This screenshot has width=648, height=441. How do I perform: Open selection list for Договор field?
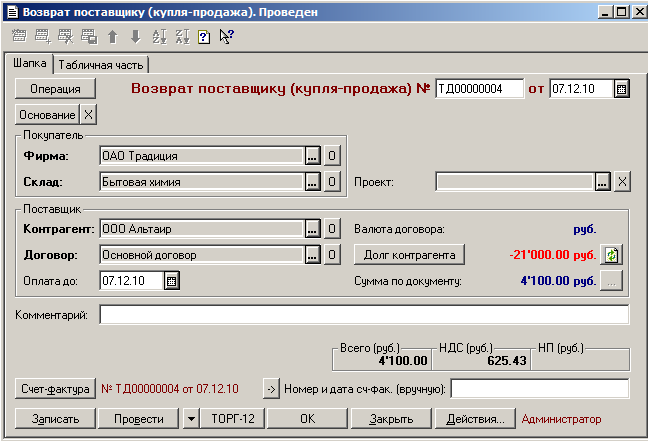pos(313,255)
